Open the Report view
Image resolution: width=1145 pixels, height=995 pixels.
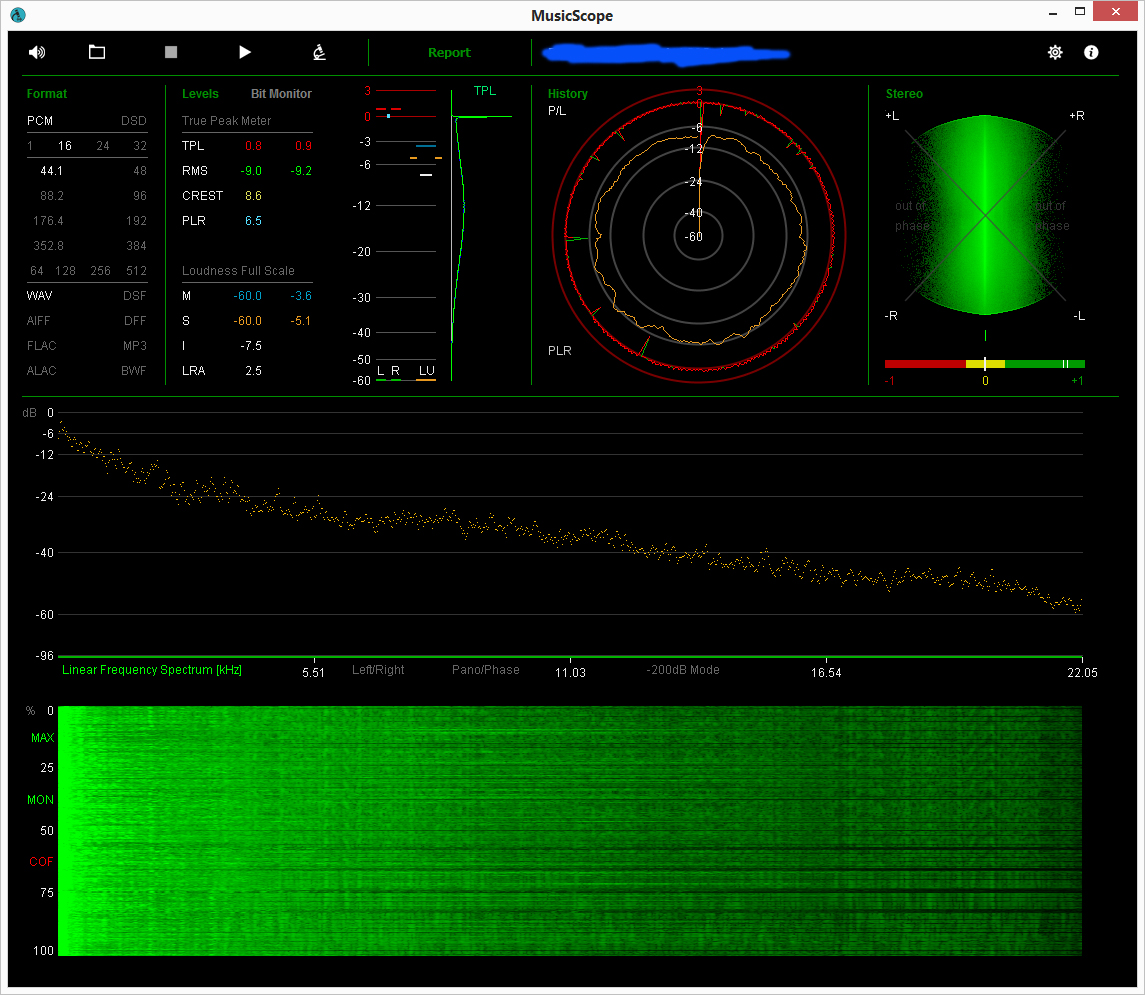click(x=449, y=53)
